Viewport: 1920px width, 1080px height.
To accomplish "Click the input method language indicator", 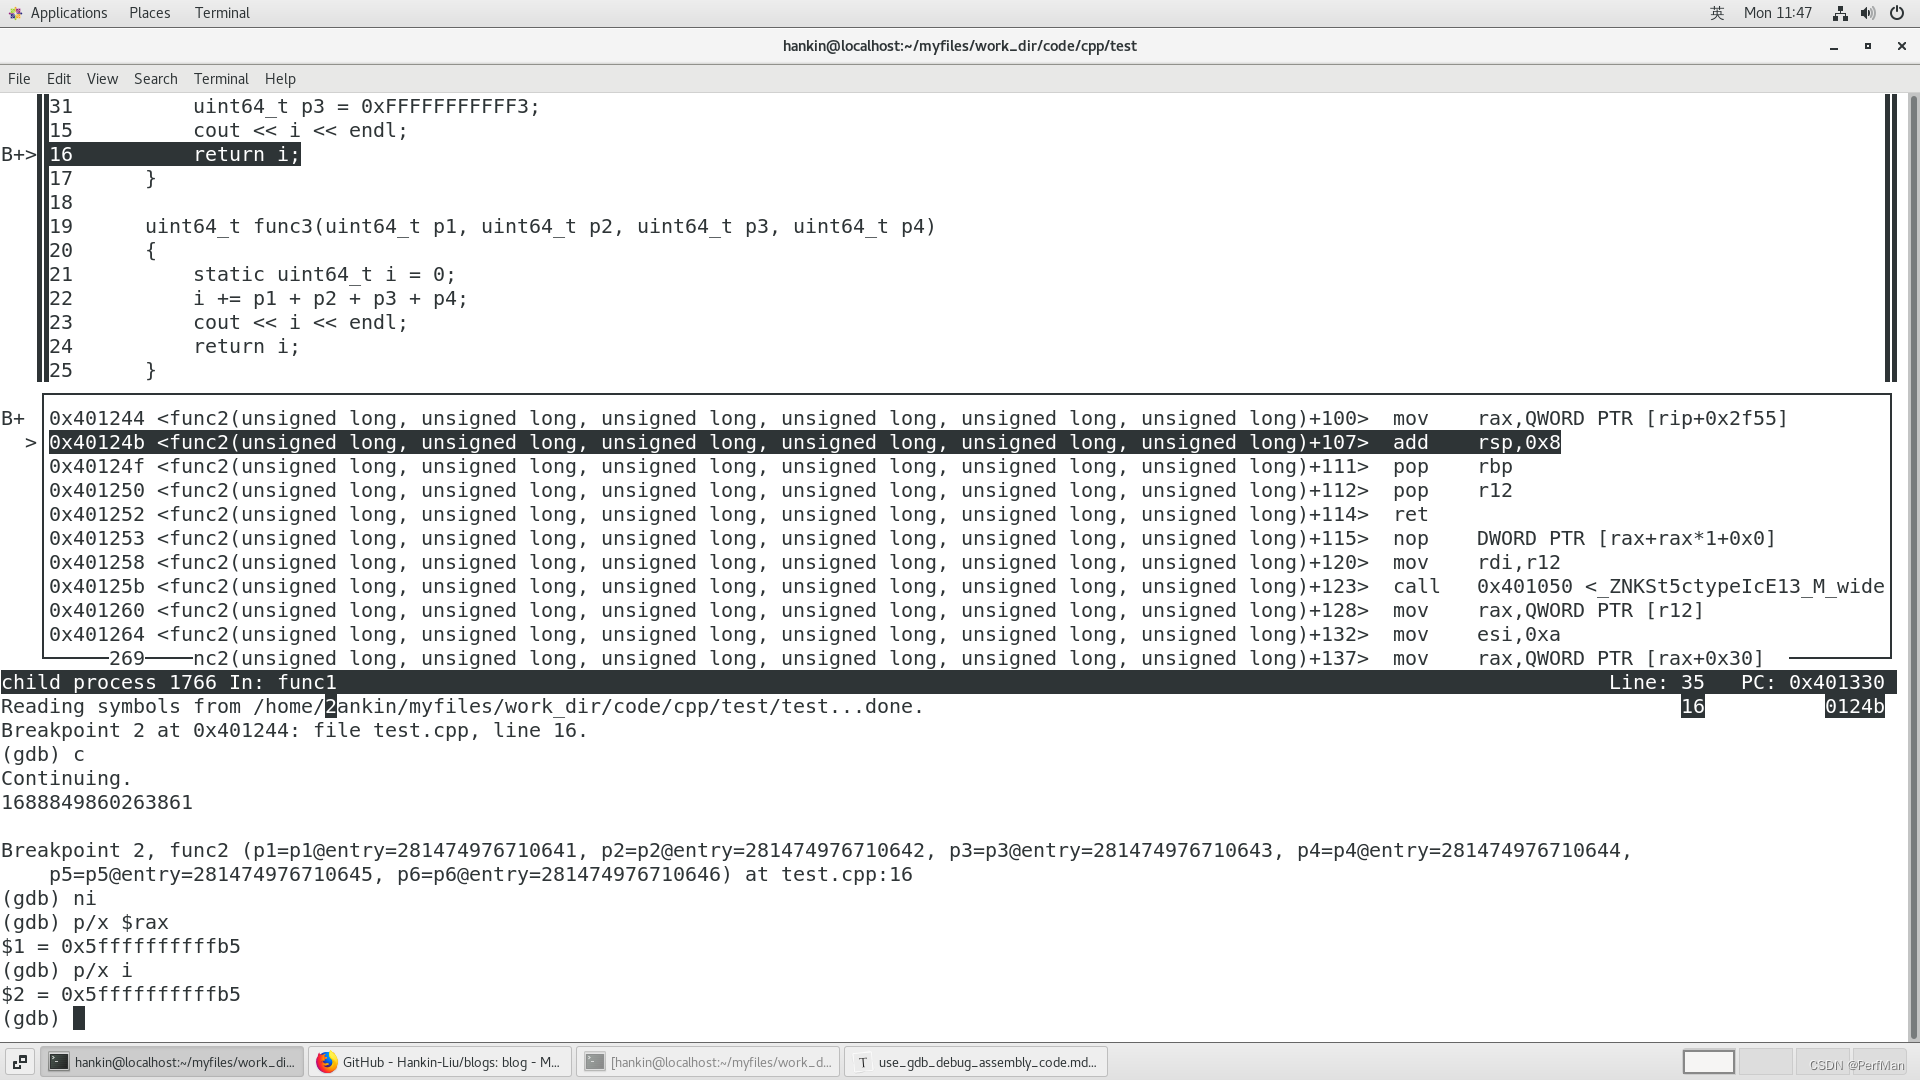I will [1717, 13].
